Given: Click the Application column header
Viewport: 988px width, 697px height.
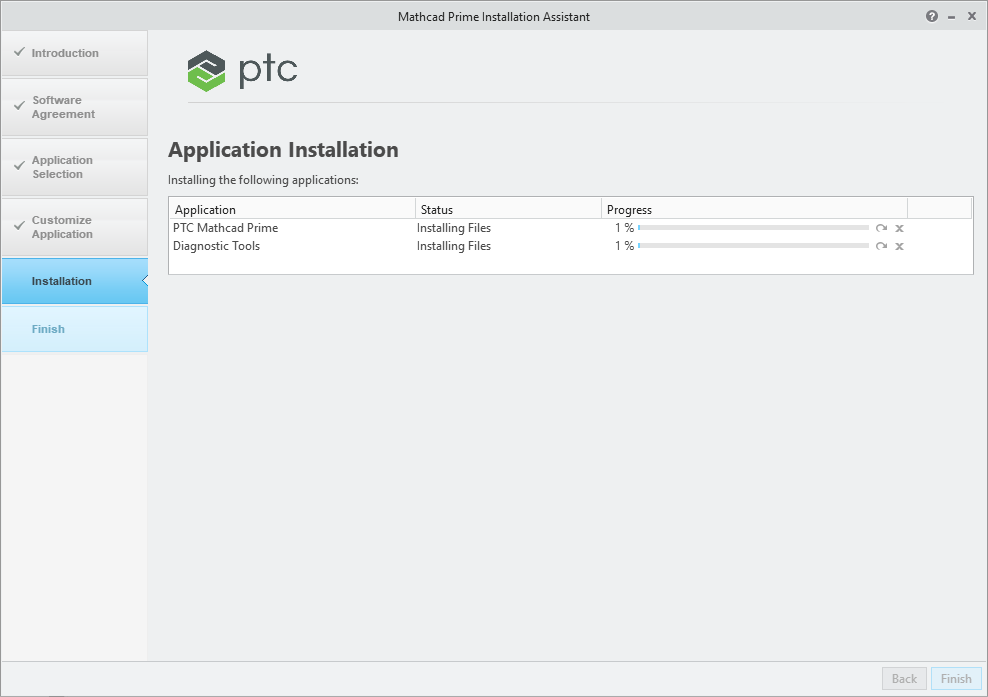Looking at the screenshot, I should click(x=205, y=210).
